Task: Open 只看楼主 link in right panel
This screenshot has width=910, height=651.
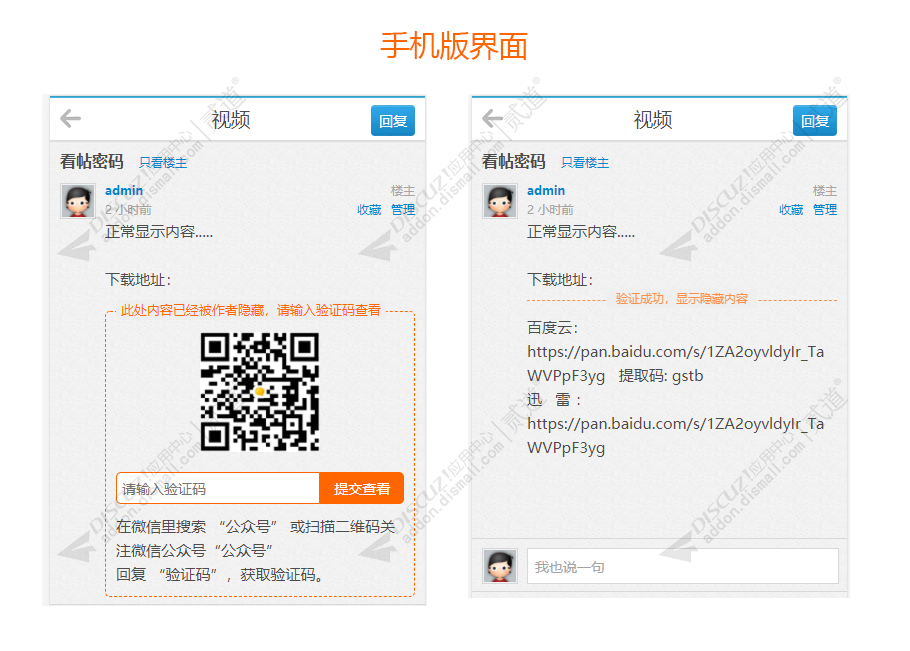Action: (585, 163)
